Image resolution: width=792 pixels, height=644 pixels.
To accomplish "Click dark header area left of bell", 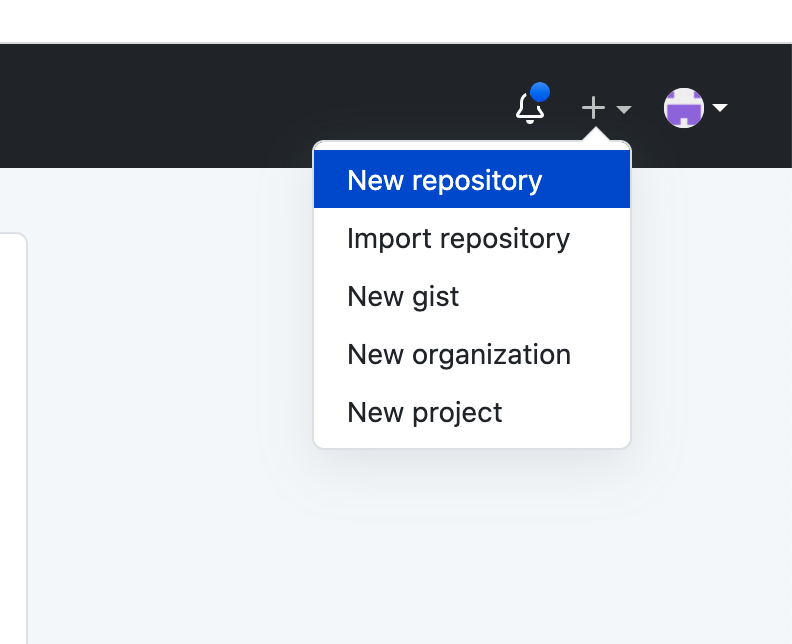I will (250, 106).
